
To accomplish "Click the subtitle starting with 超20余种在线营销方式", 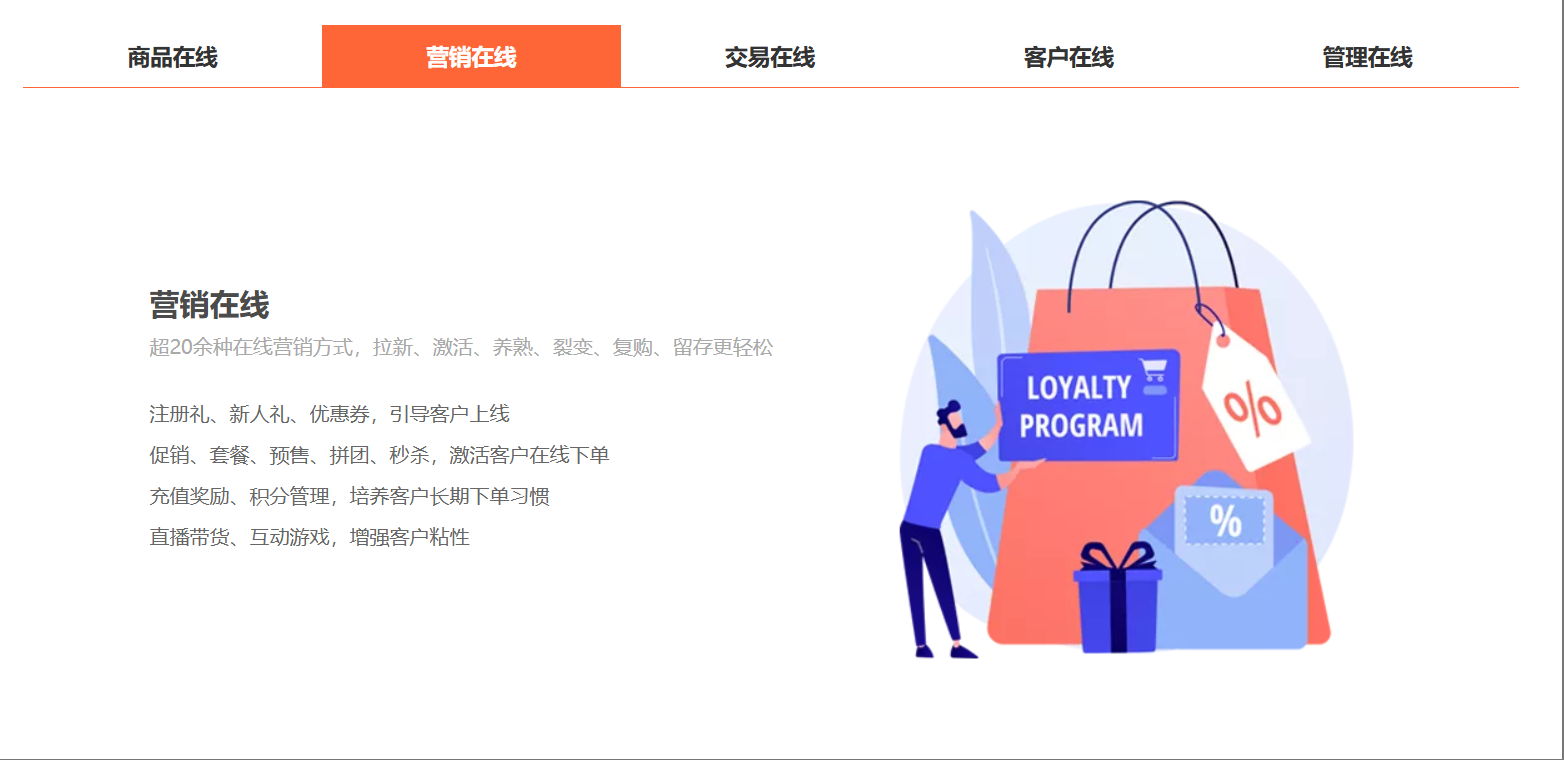I will [x=461, y=348].
